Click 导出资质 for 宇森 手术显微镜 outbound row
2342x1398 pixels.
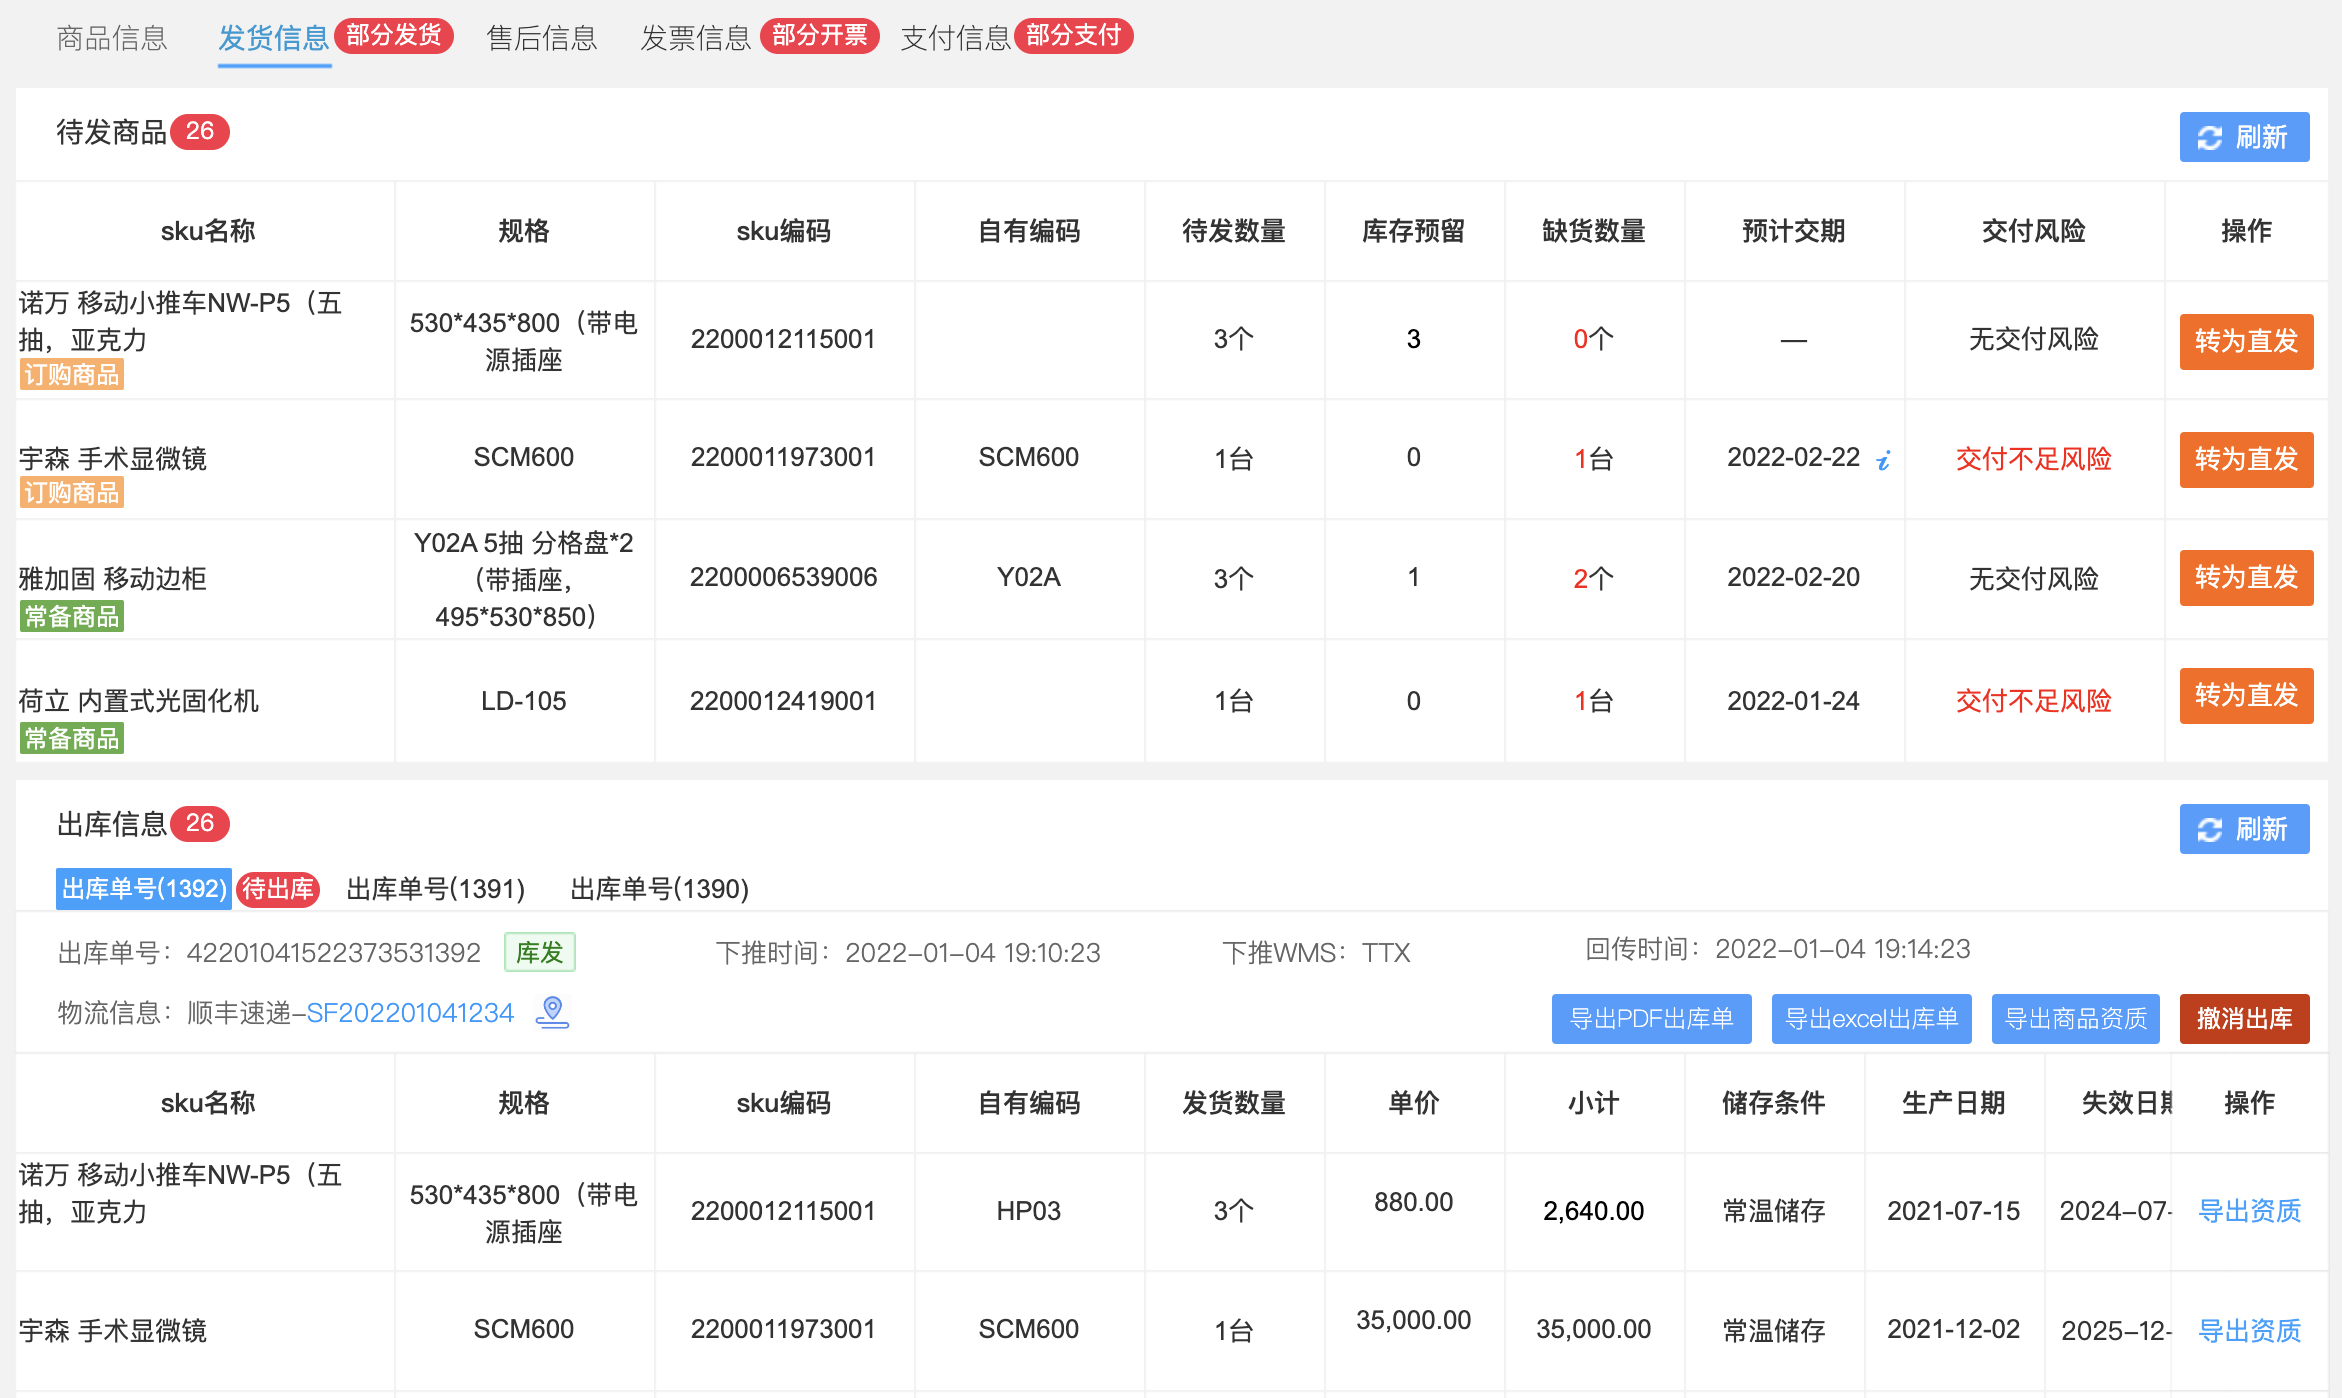click(2249, 1331)
